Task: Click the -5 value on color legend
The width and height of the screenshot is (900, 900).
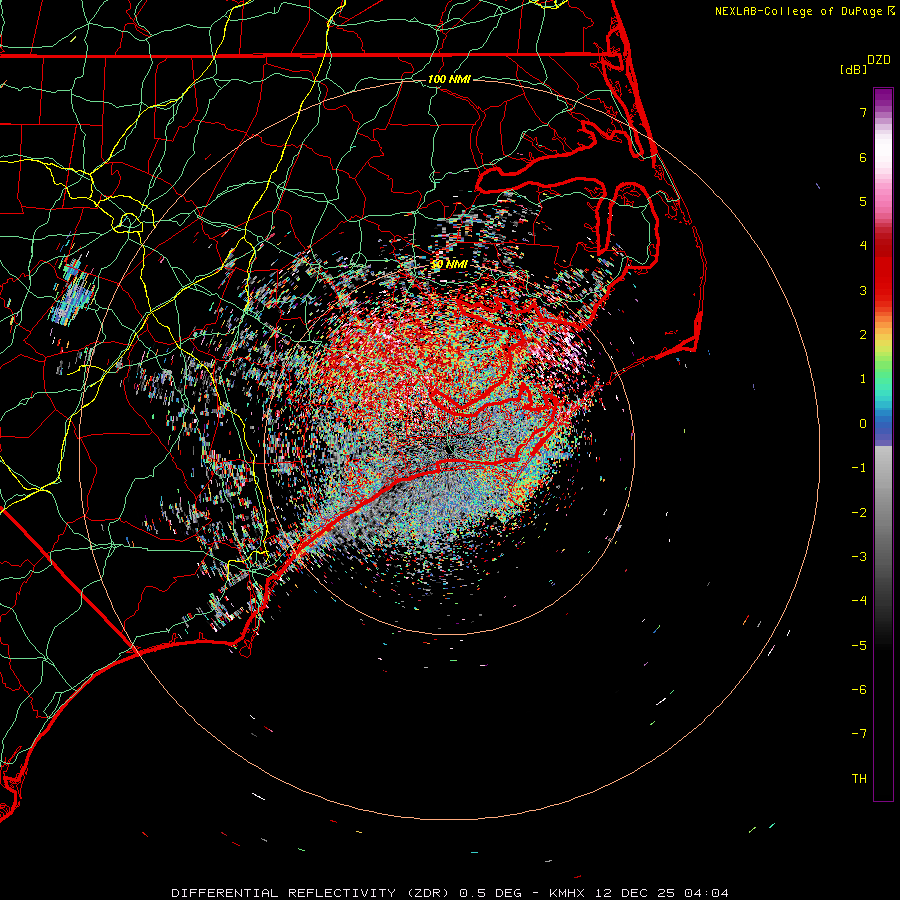Action: 859,646
